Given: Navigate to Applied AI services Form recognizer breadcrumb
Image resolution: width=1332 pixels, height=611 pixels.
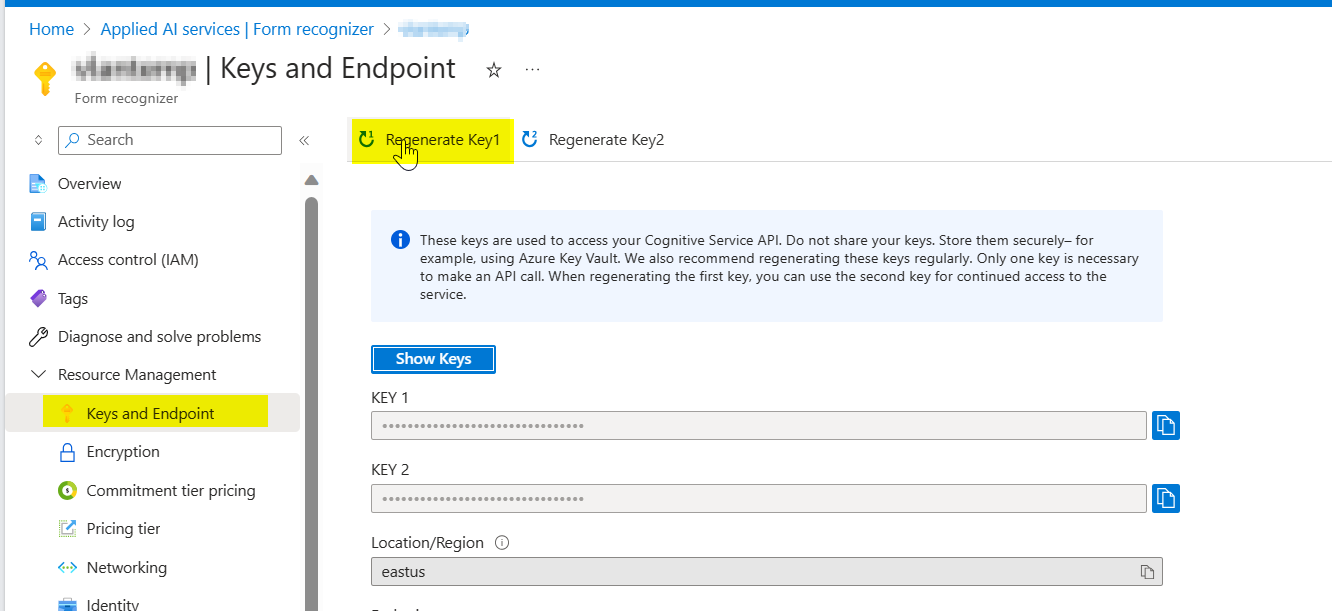Looking at the screenshot, I should [237, 29].
